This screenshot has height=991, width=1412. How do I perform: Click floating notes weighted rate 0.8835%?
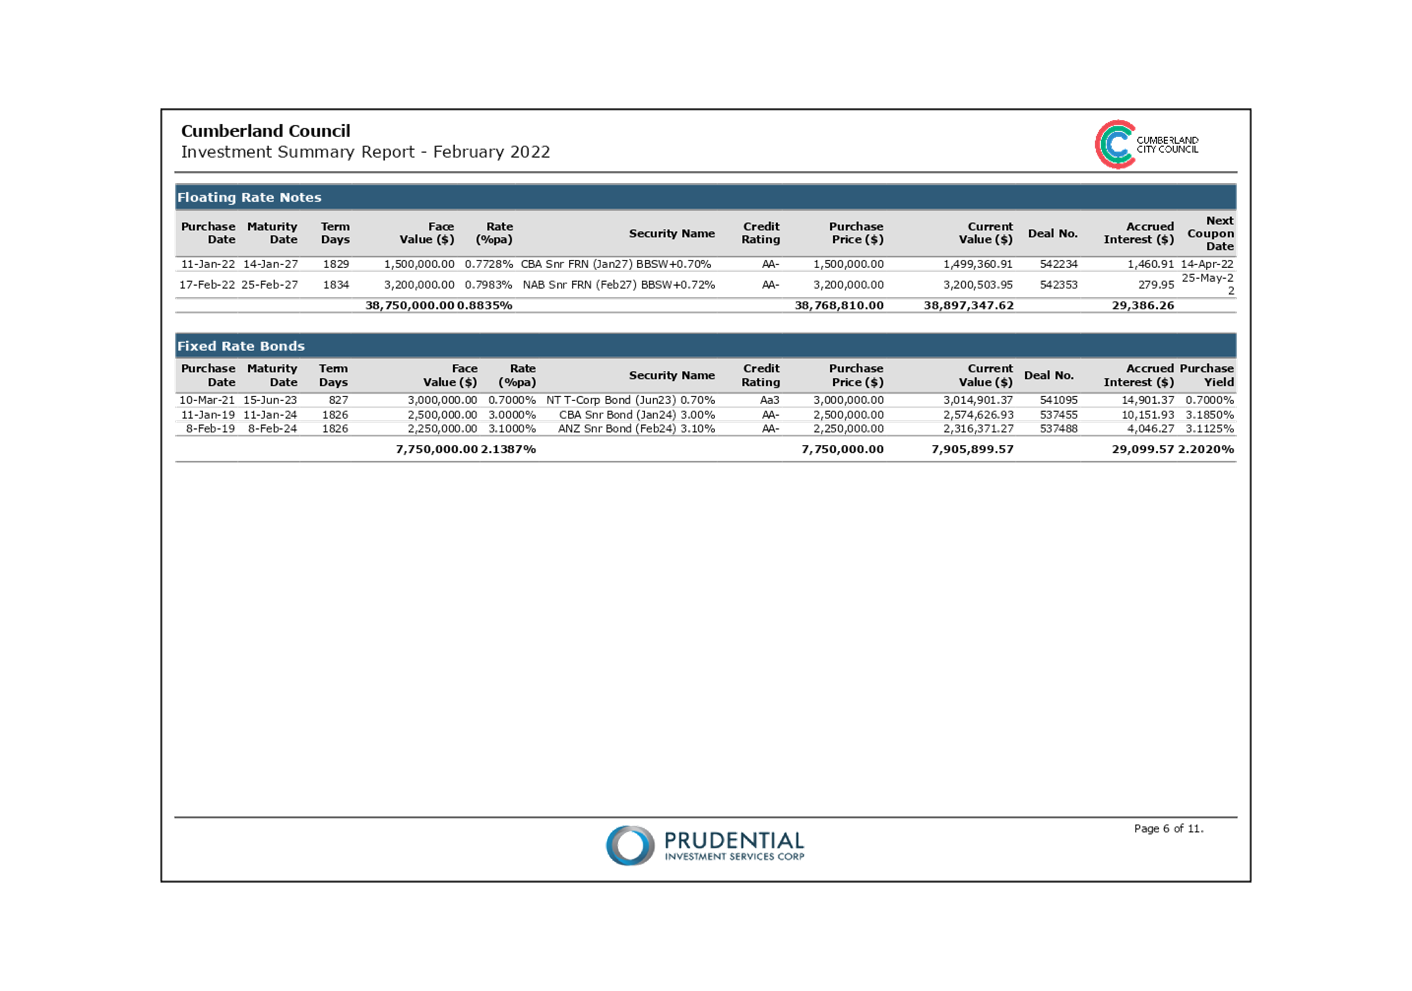point(485,305)
